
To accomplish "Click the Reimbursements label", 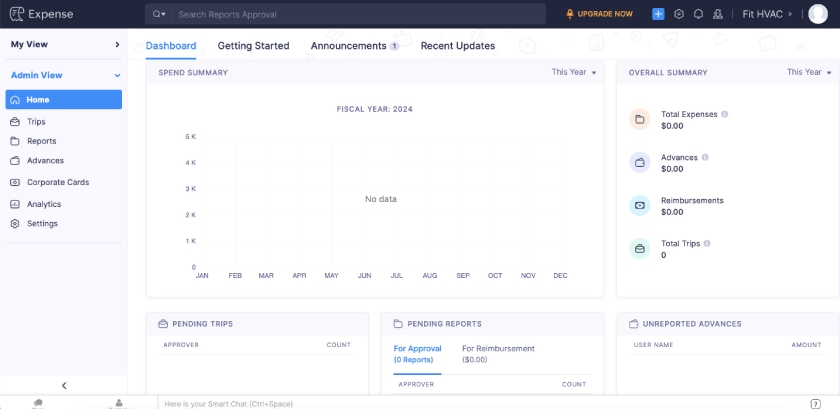I will (x=692, y=200).
